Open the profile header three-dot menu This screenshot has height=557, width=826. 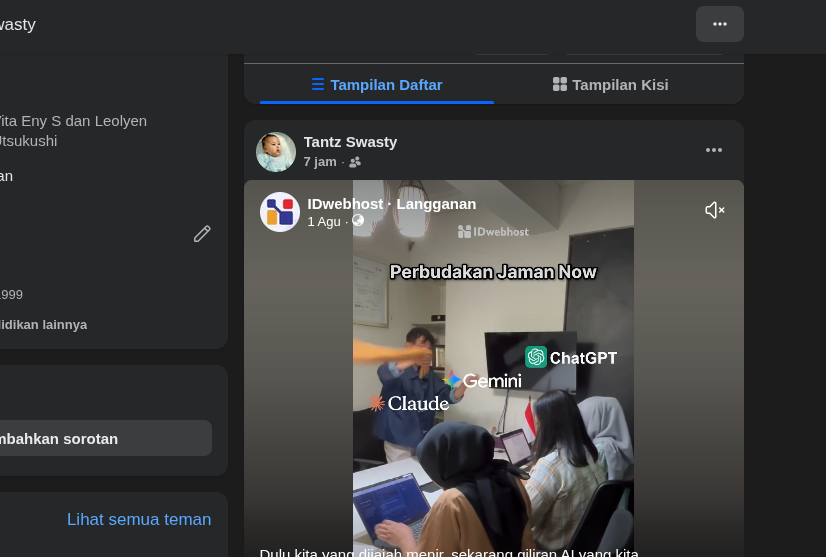click(720, 24)
